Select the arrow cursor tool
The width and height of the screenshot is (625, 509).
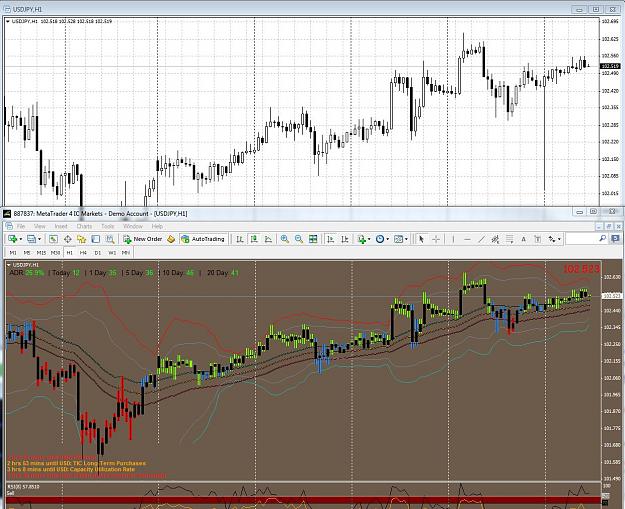pos(421,239)
